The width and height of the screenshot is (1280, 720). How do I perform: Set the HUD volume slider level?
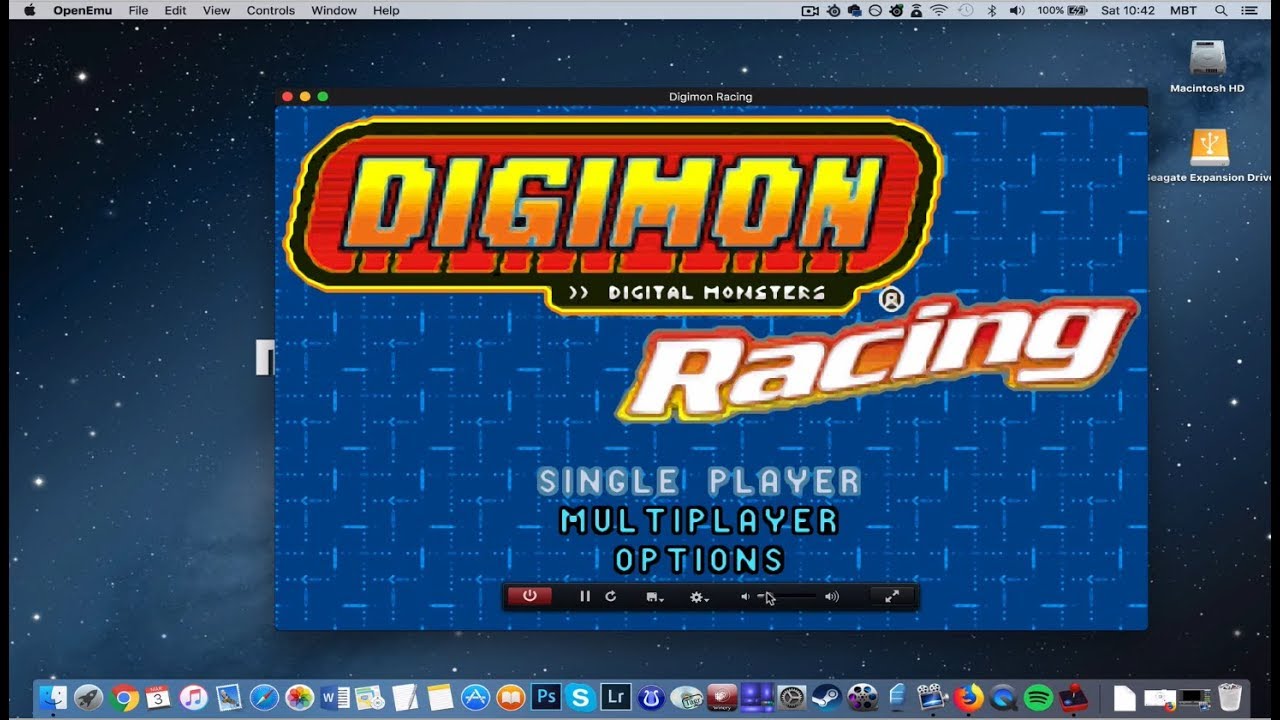click(x=788, y=597)
